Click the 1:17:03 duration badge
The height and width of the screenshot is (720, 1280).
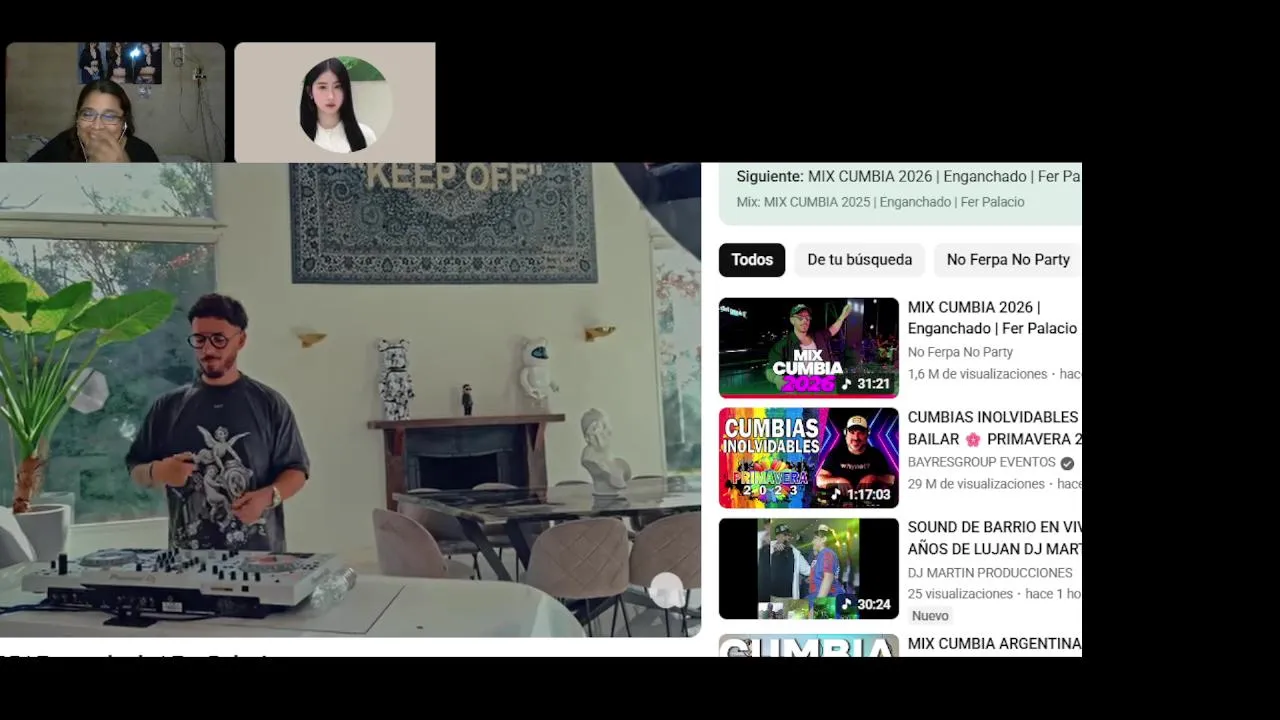pyautogui.click(x=860, y=494)
